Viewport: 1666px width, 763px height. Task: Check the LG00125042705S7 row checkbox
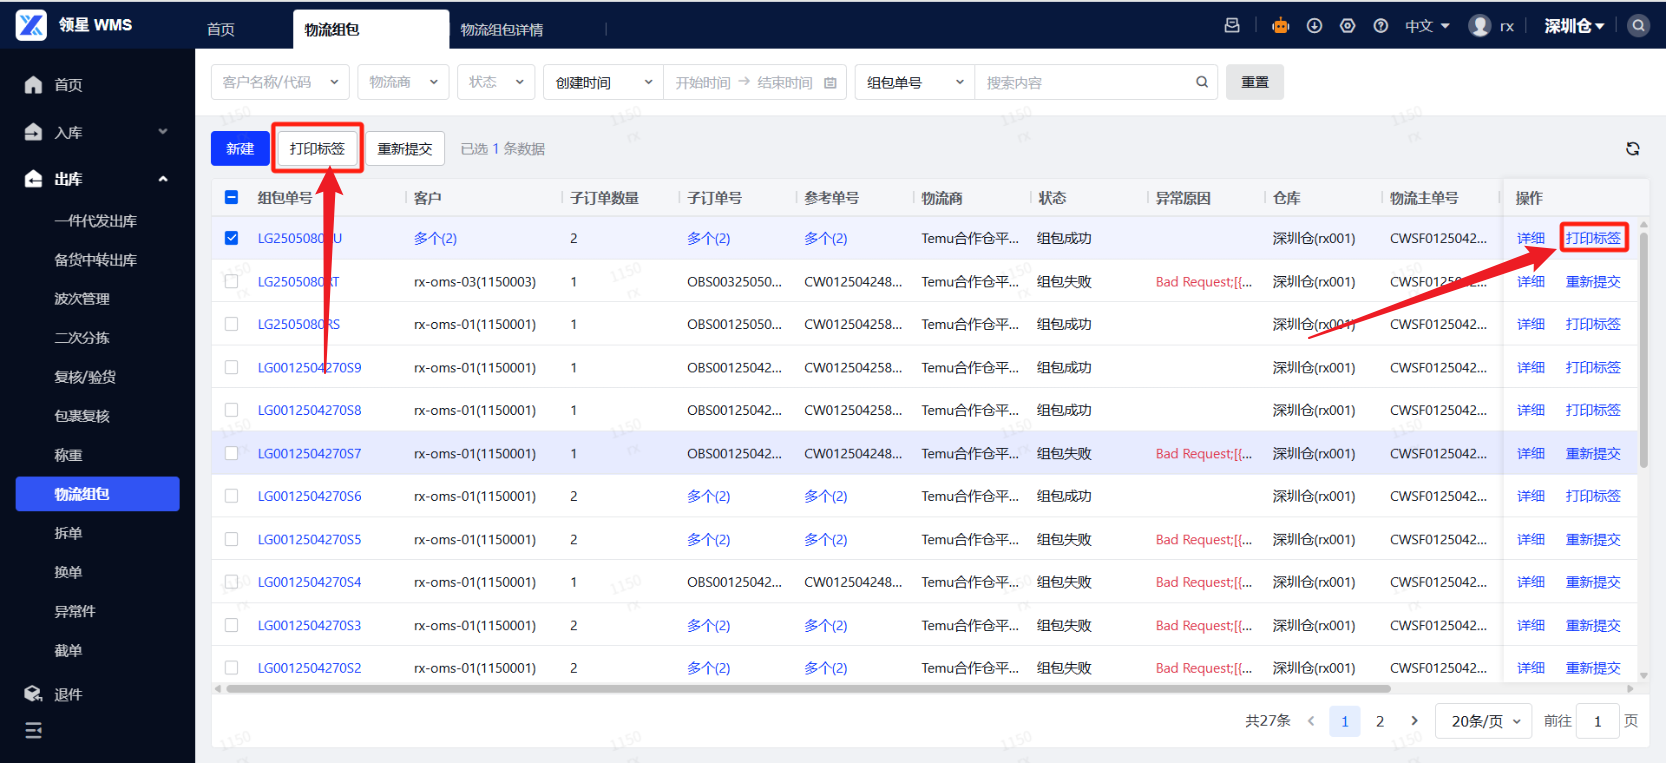[231, 454]
